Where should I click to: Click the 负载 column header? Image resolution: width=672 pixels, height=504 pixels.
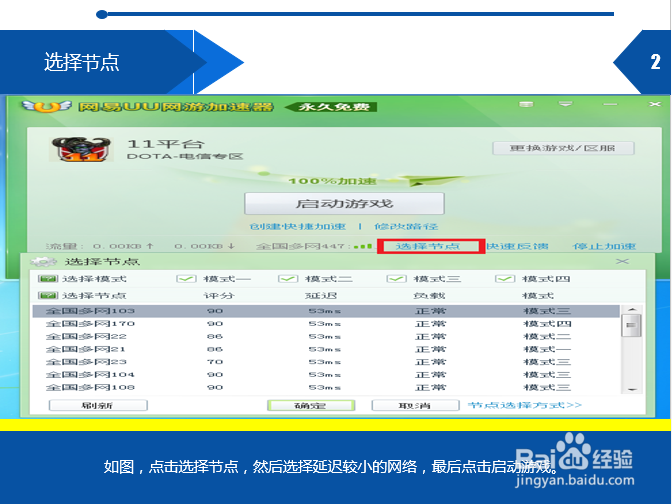click(429, 295)
